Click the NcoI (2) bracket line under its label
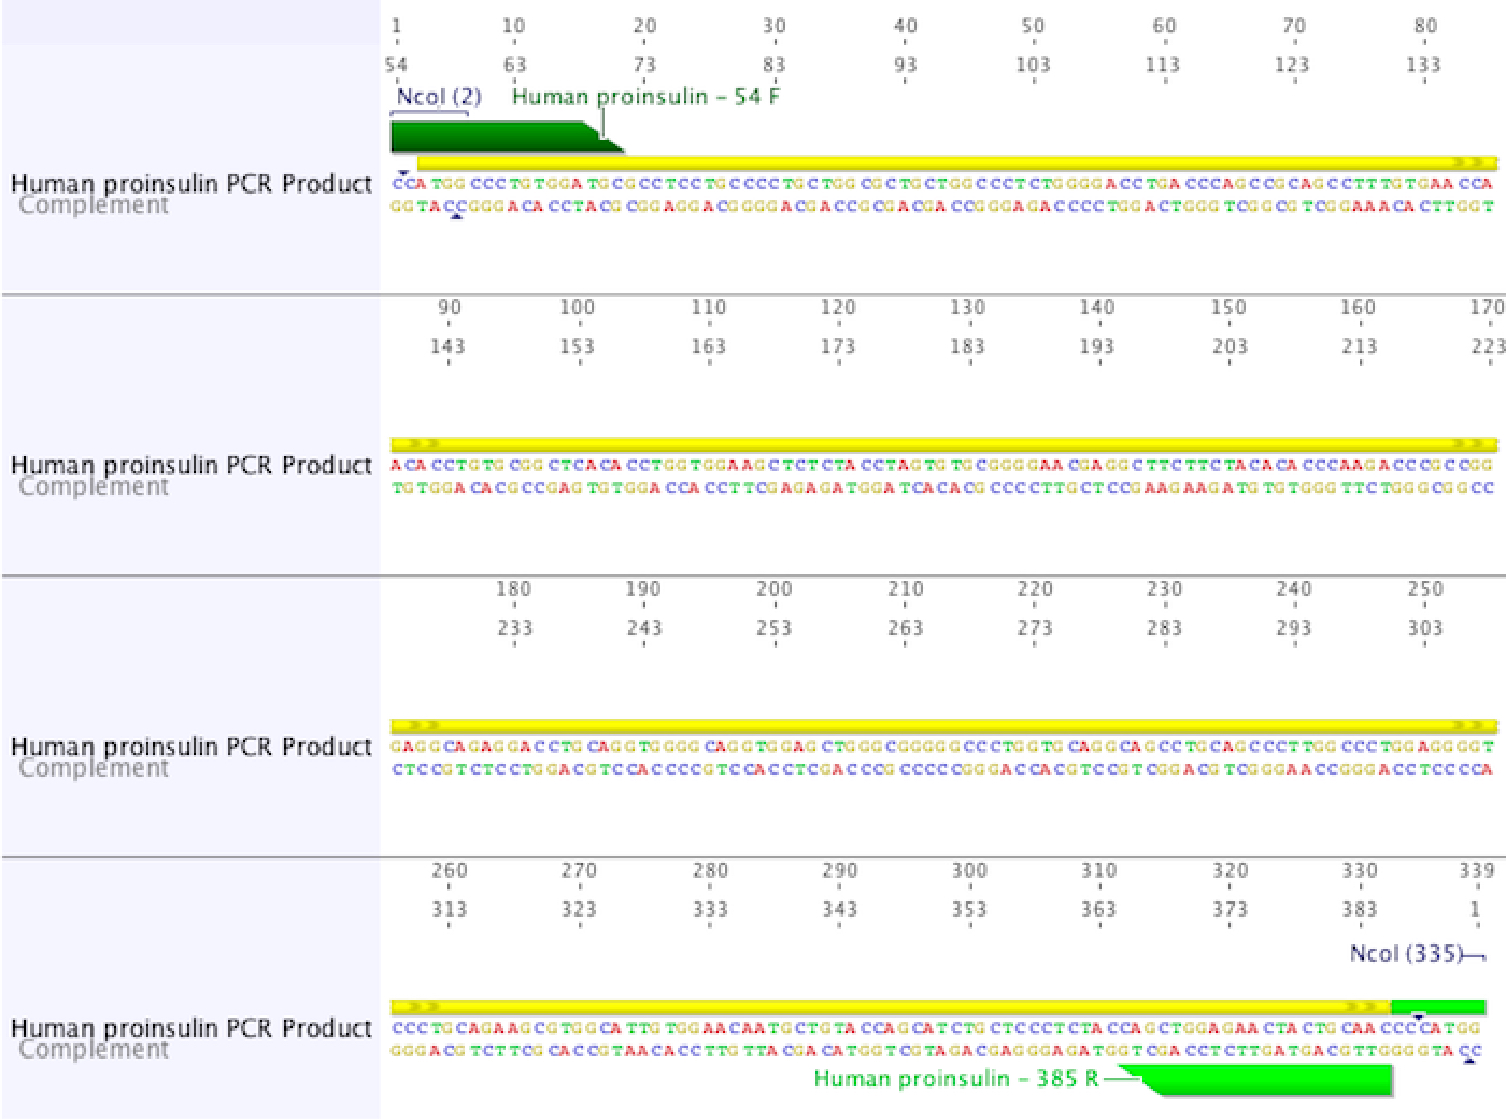 coord(430,112)
